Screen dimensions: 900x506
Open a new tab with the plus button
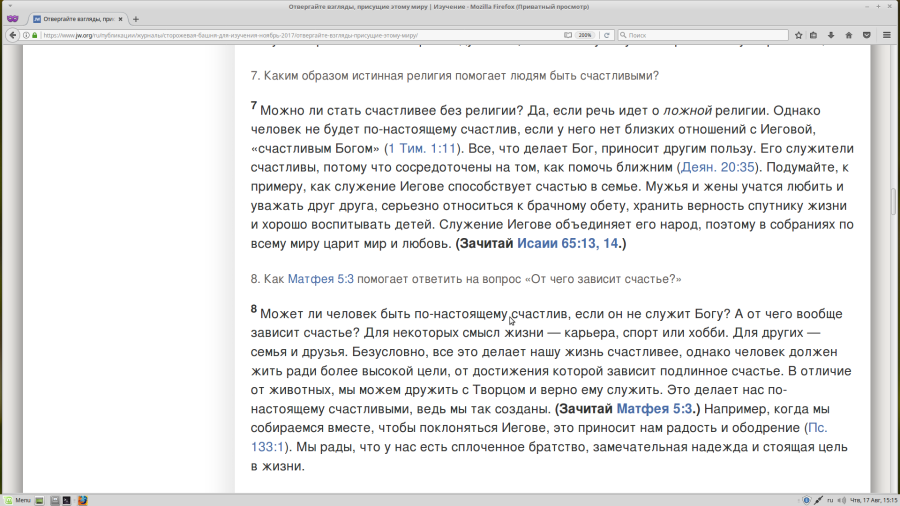coord(136,19)
